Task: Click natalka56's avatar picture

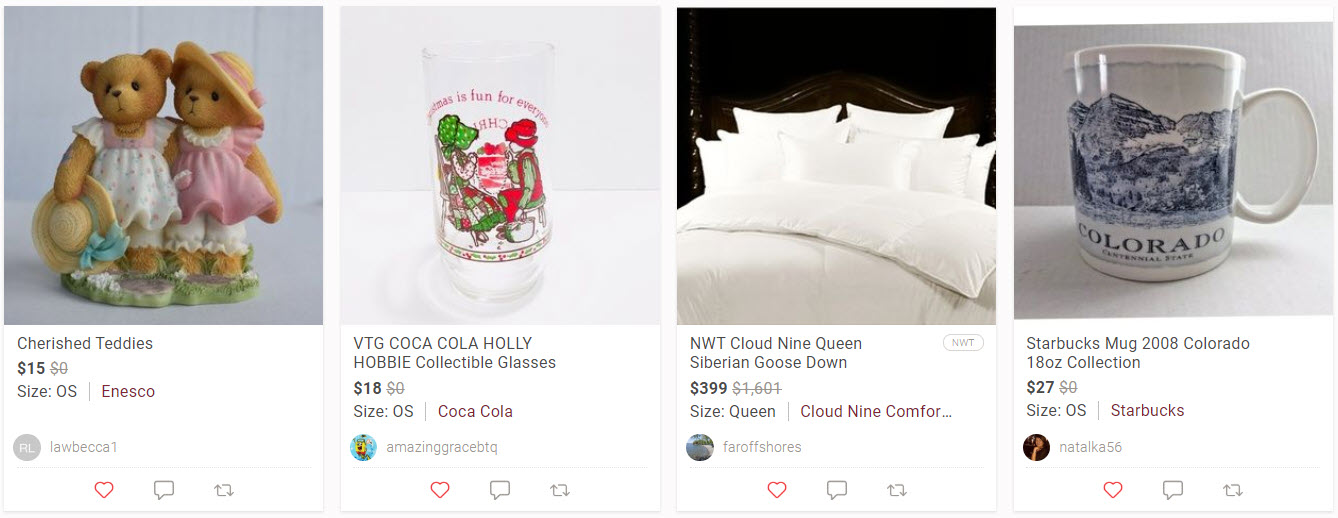Action: [1036, 447]
